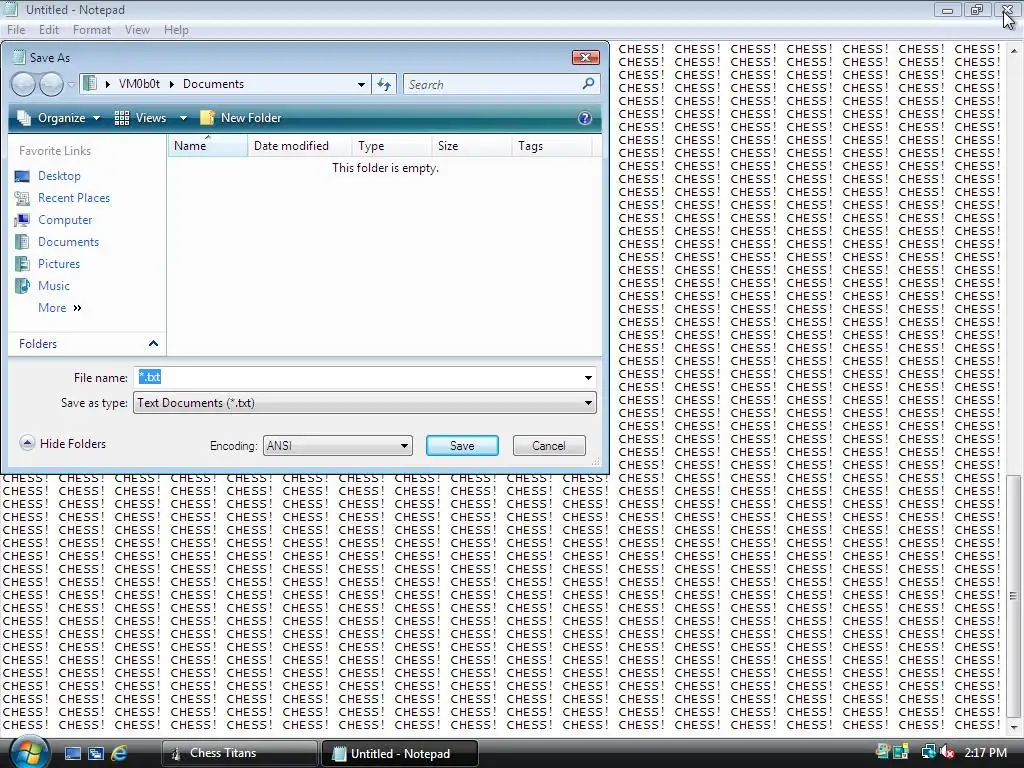Open recent pages dropdown next to nav arrows
1024x768 pixels.
(71, 84)
